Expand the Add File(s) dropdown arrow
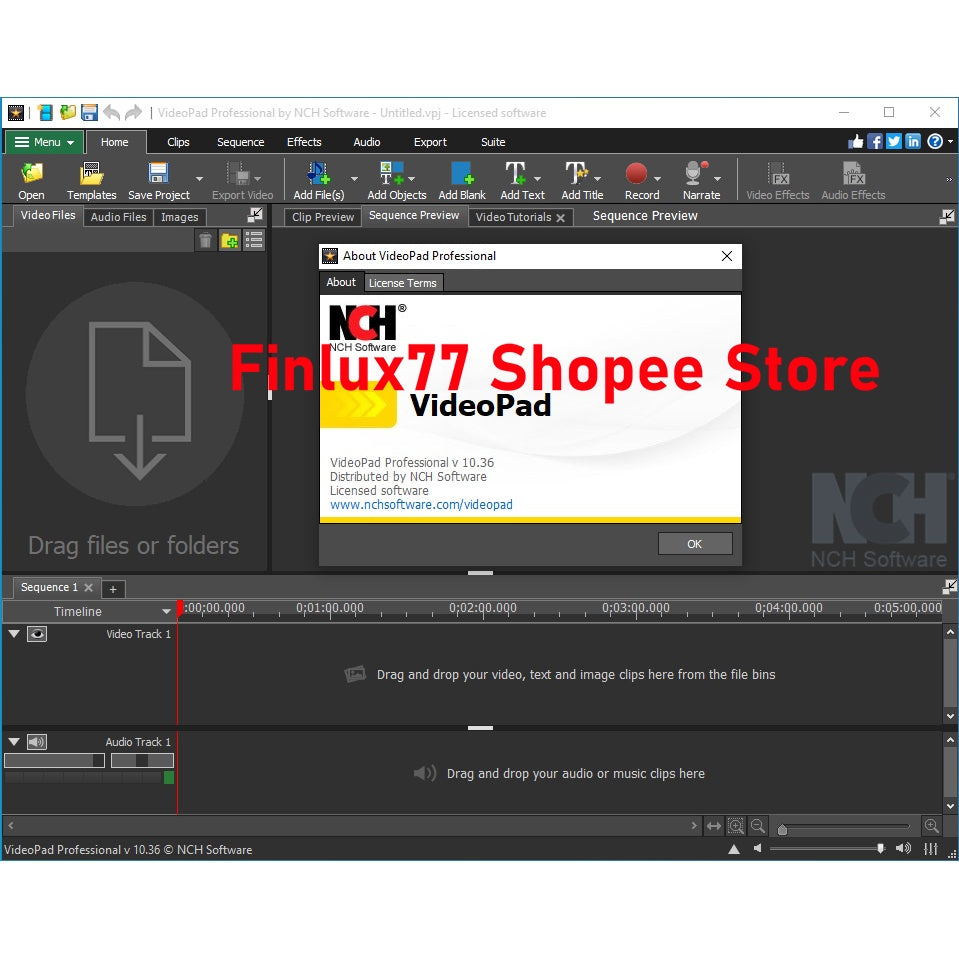This screenshot has height=959, width=959. click(355, 180)
